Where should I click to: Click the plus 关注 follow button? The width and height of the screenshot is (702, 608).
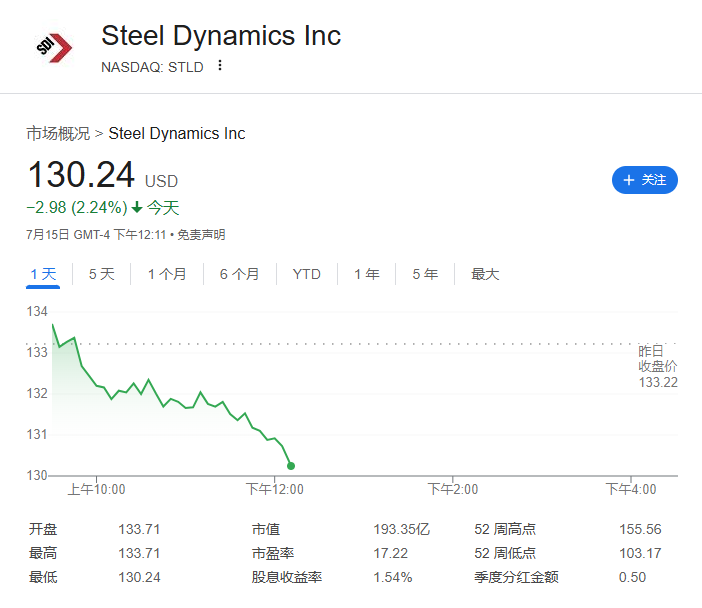(645, 180)
